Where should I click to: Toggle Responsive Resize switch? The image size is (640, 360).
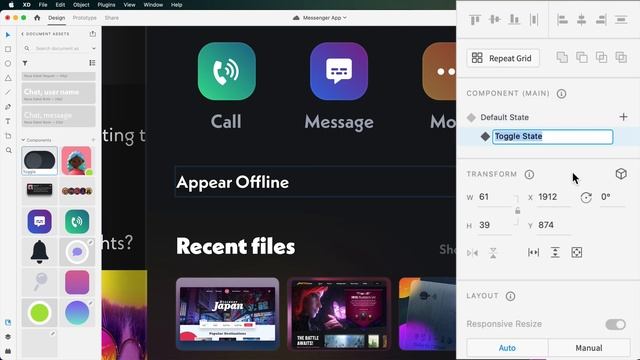tap(616, 324)
